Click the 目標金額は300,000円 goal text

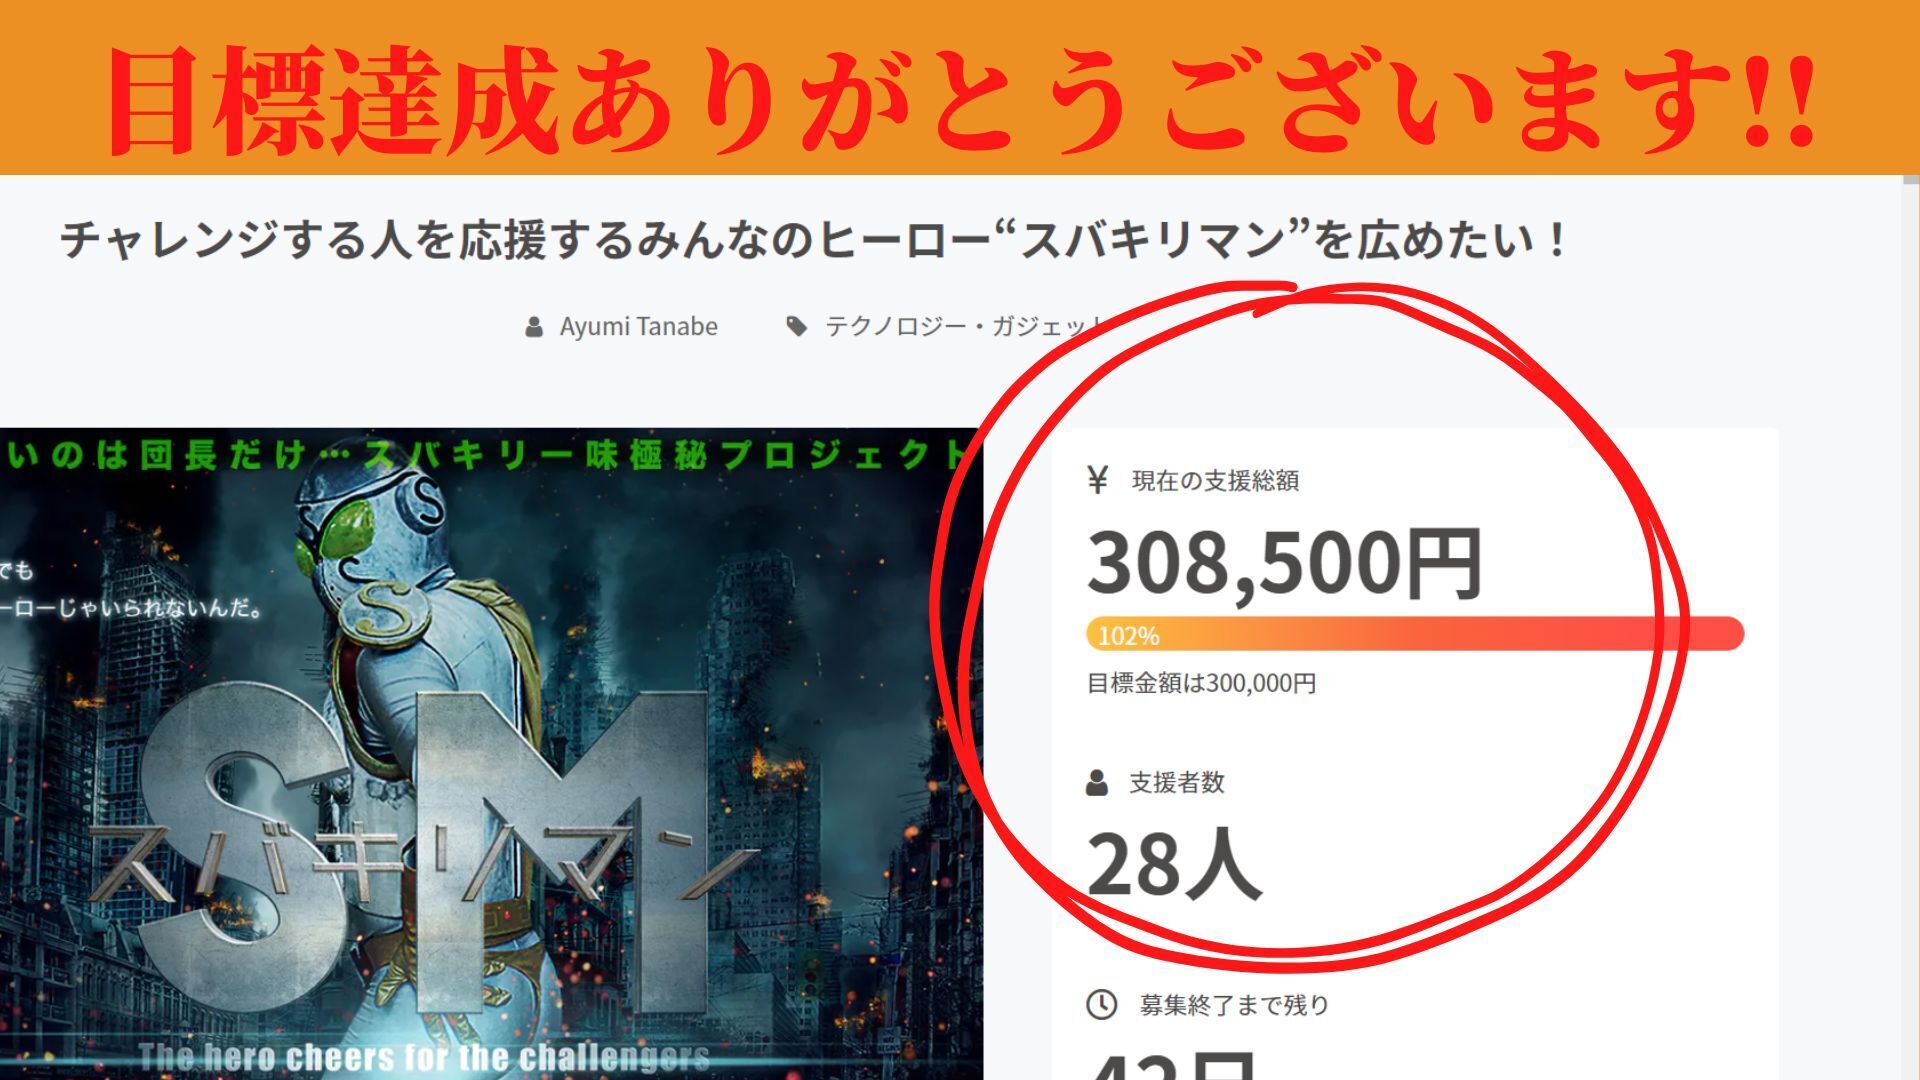(x=1201, y=684)
